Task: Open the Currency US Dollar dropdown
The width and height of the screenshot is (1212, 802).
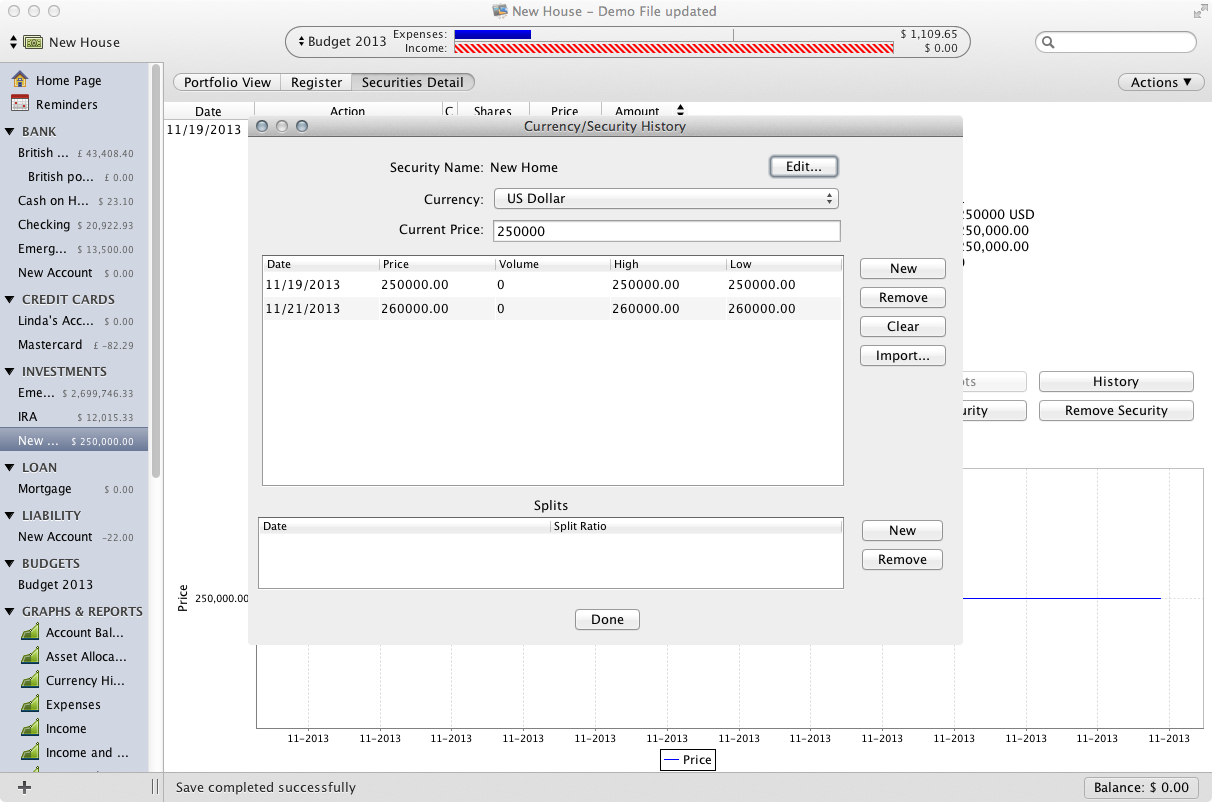Action: (666, 199)
